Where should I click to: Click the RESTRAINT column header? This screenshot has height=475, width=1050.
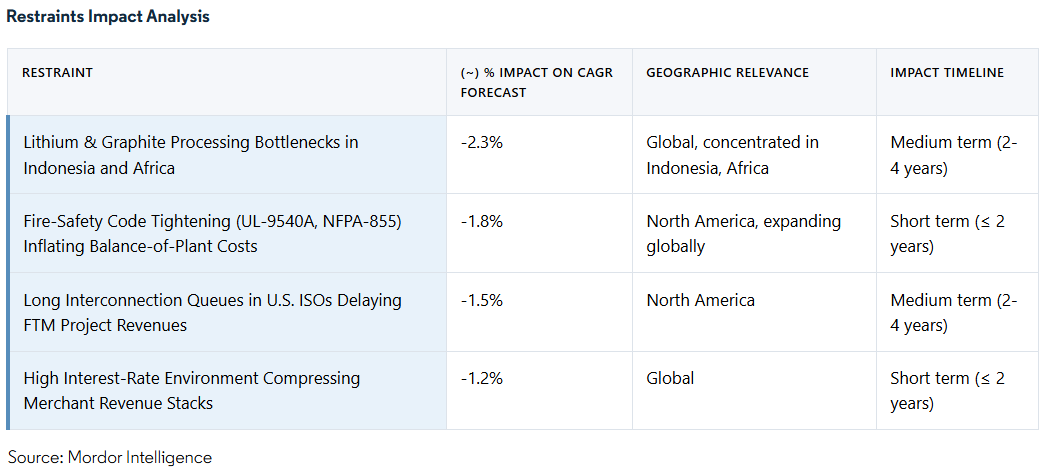[58, 73]
